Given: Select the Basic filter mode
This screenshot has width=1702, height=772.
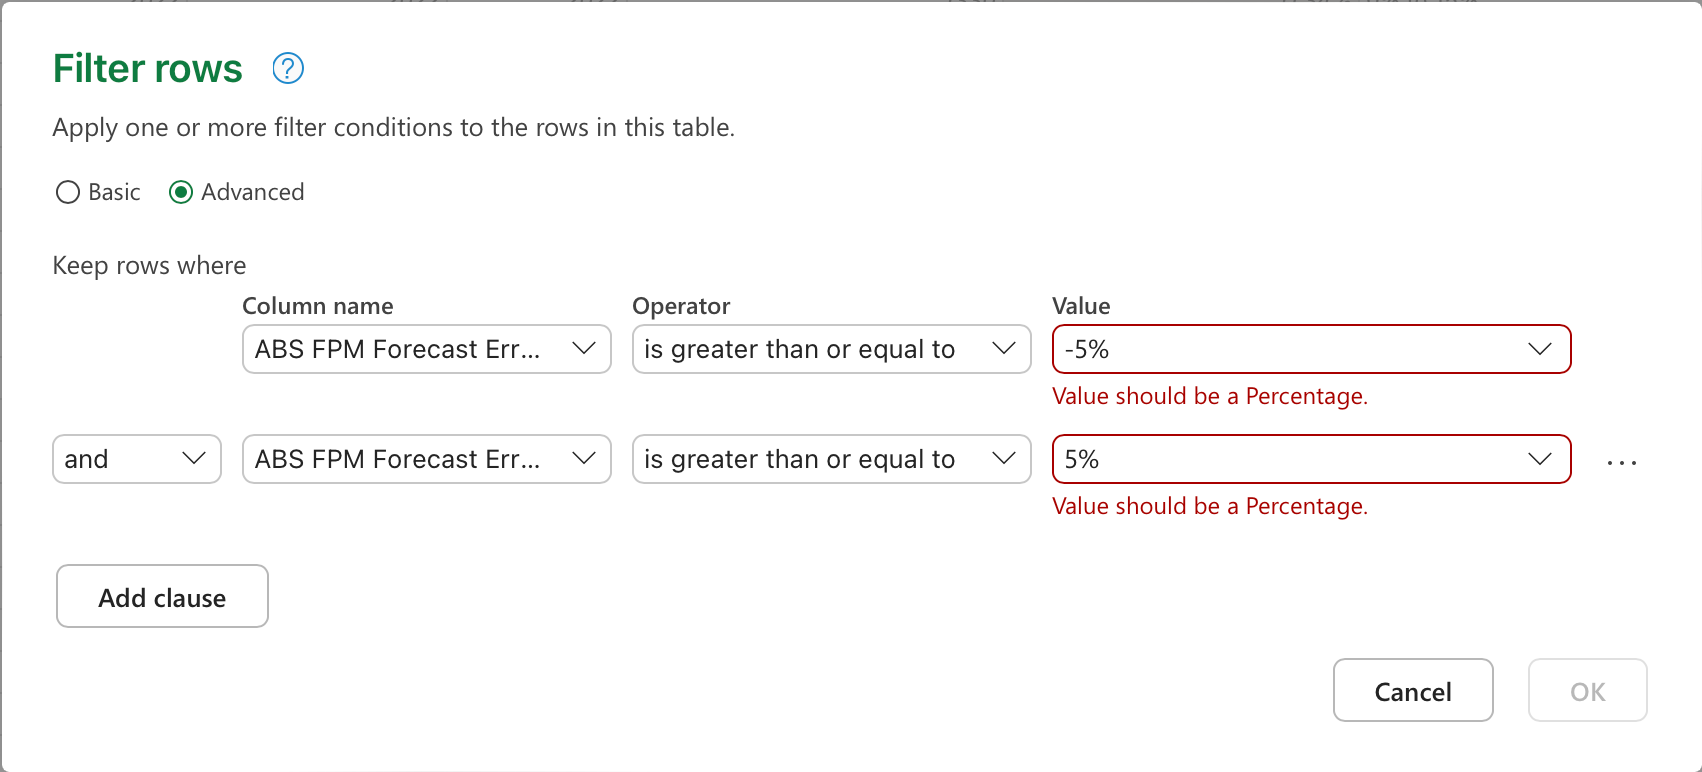Looking at the screenshot, I should click(67, 192).
